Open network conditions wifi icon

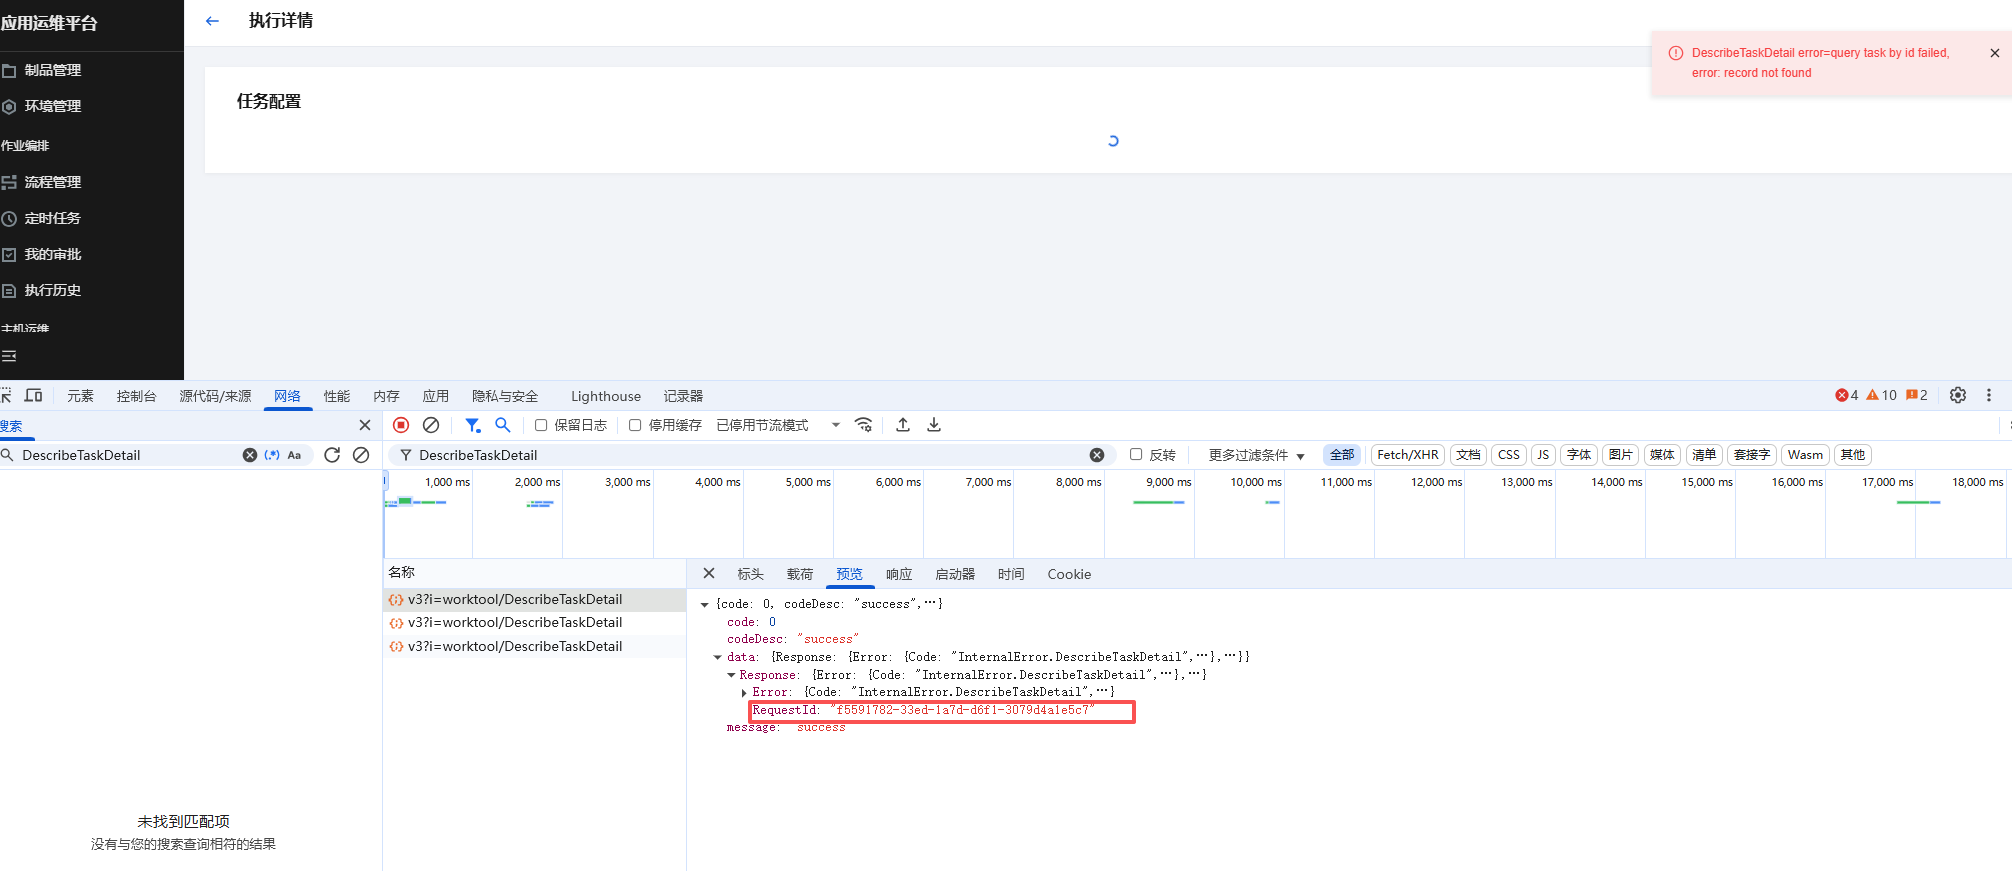[864, 425]
